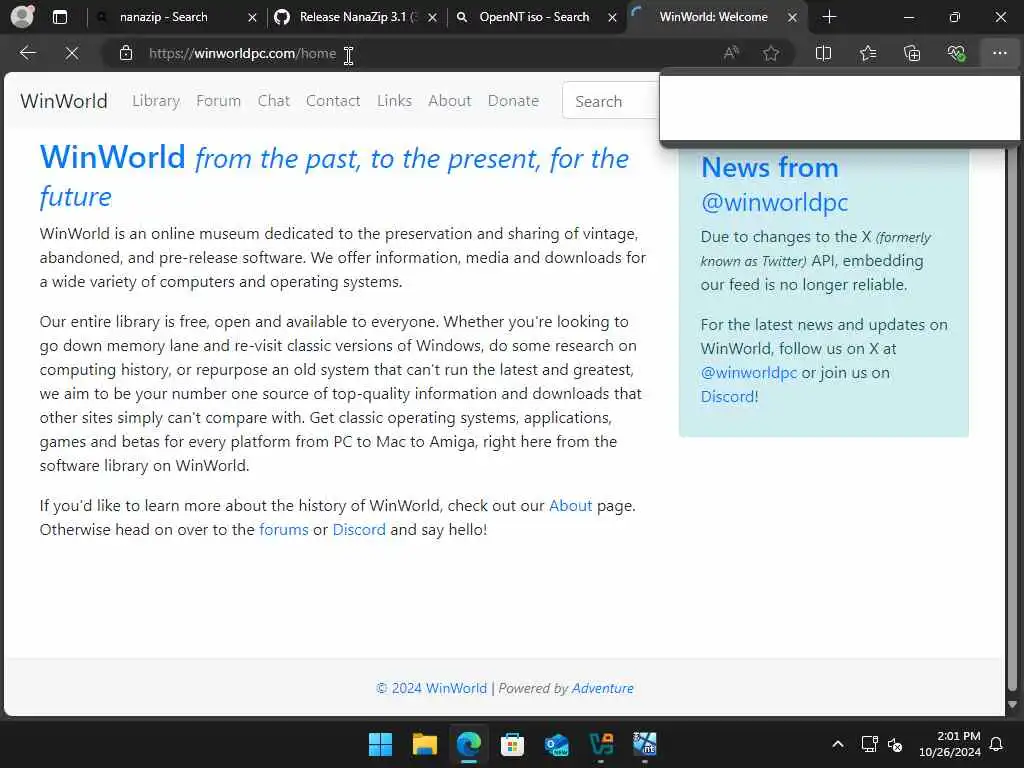The width and height of the screenshot is (1024, 768).
Task: Open the About nav item
Action: point(449,101)
